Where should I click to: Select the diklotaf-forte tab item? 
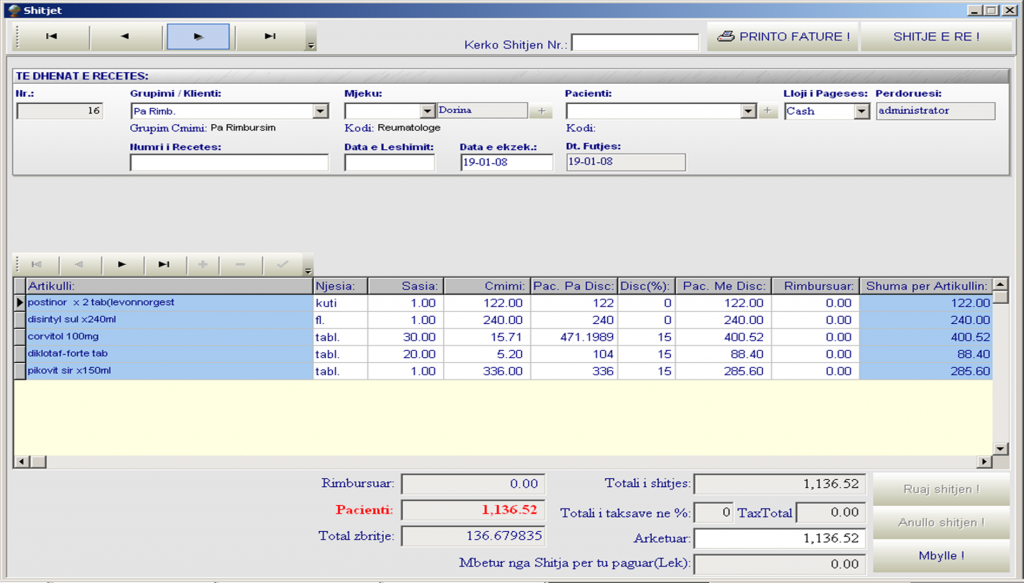coord(169,354)
